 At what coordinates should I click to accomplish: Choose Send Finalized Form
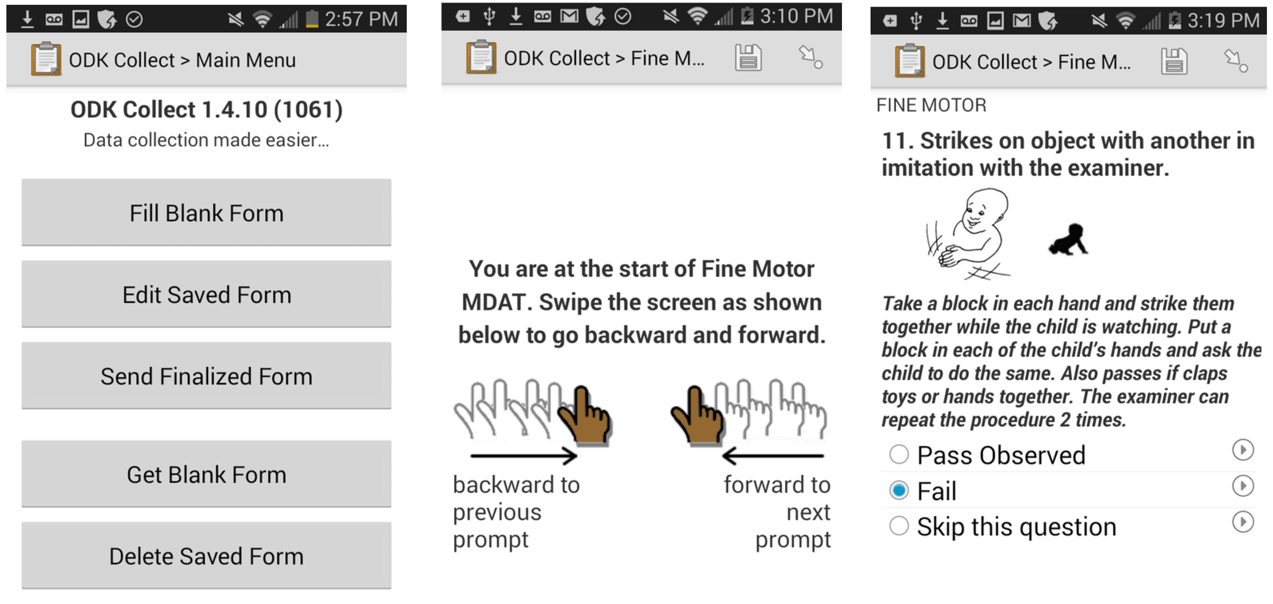pyautogui.click(x=206, y=377)
